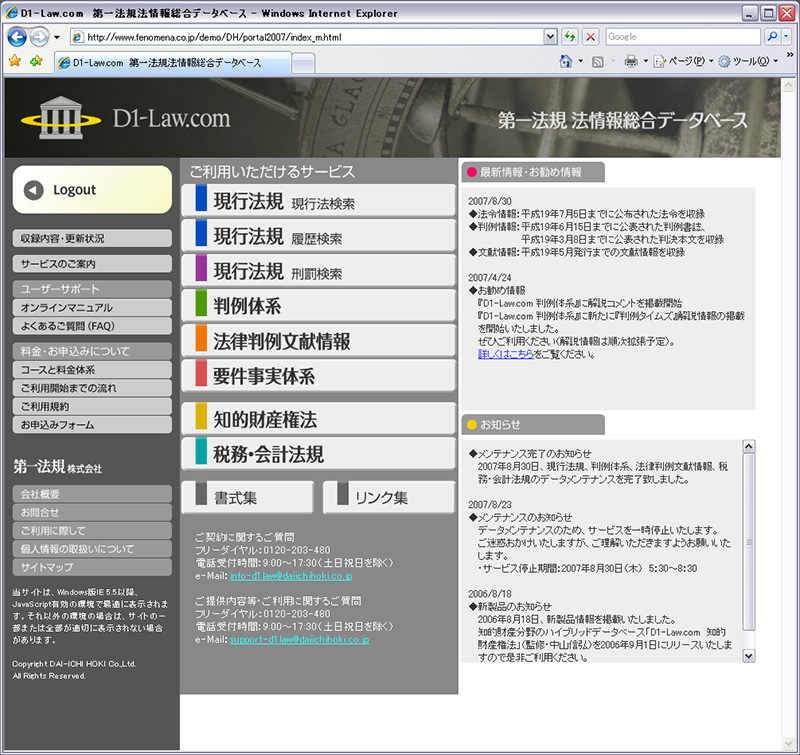Open よくあるご質問 (FAQ) sidebar item
This screenshot has height=755, width=800.
coord(92,326)
